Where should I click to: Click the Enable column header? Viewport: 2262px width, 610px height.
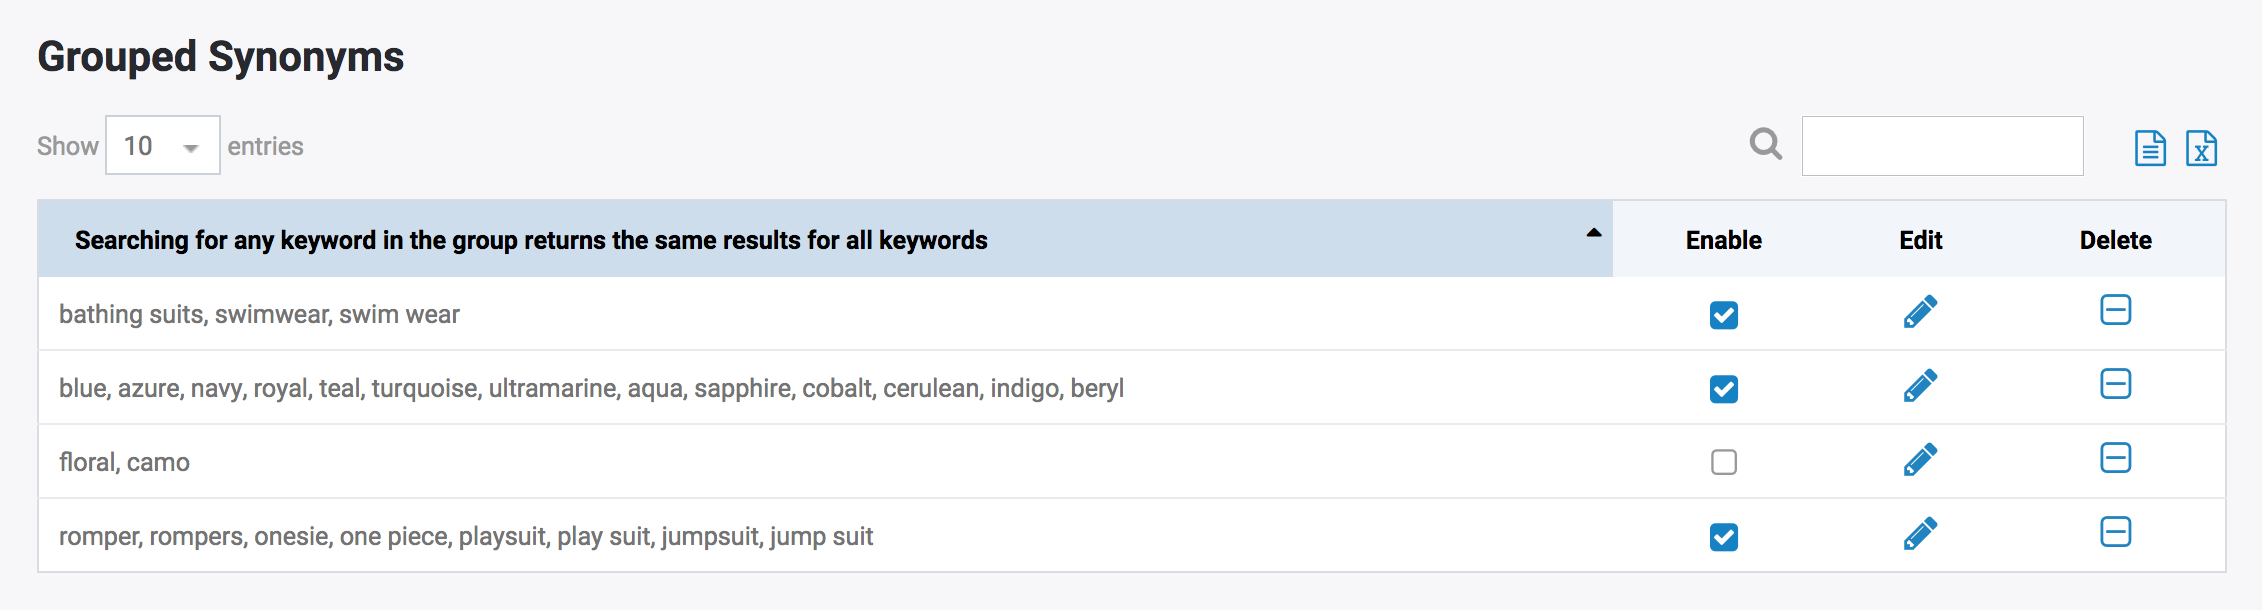click(x=1724, y=240)
